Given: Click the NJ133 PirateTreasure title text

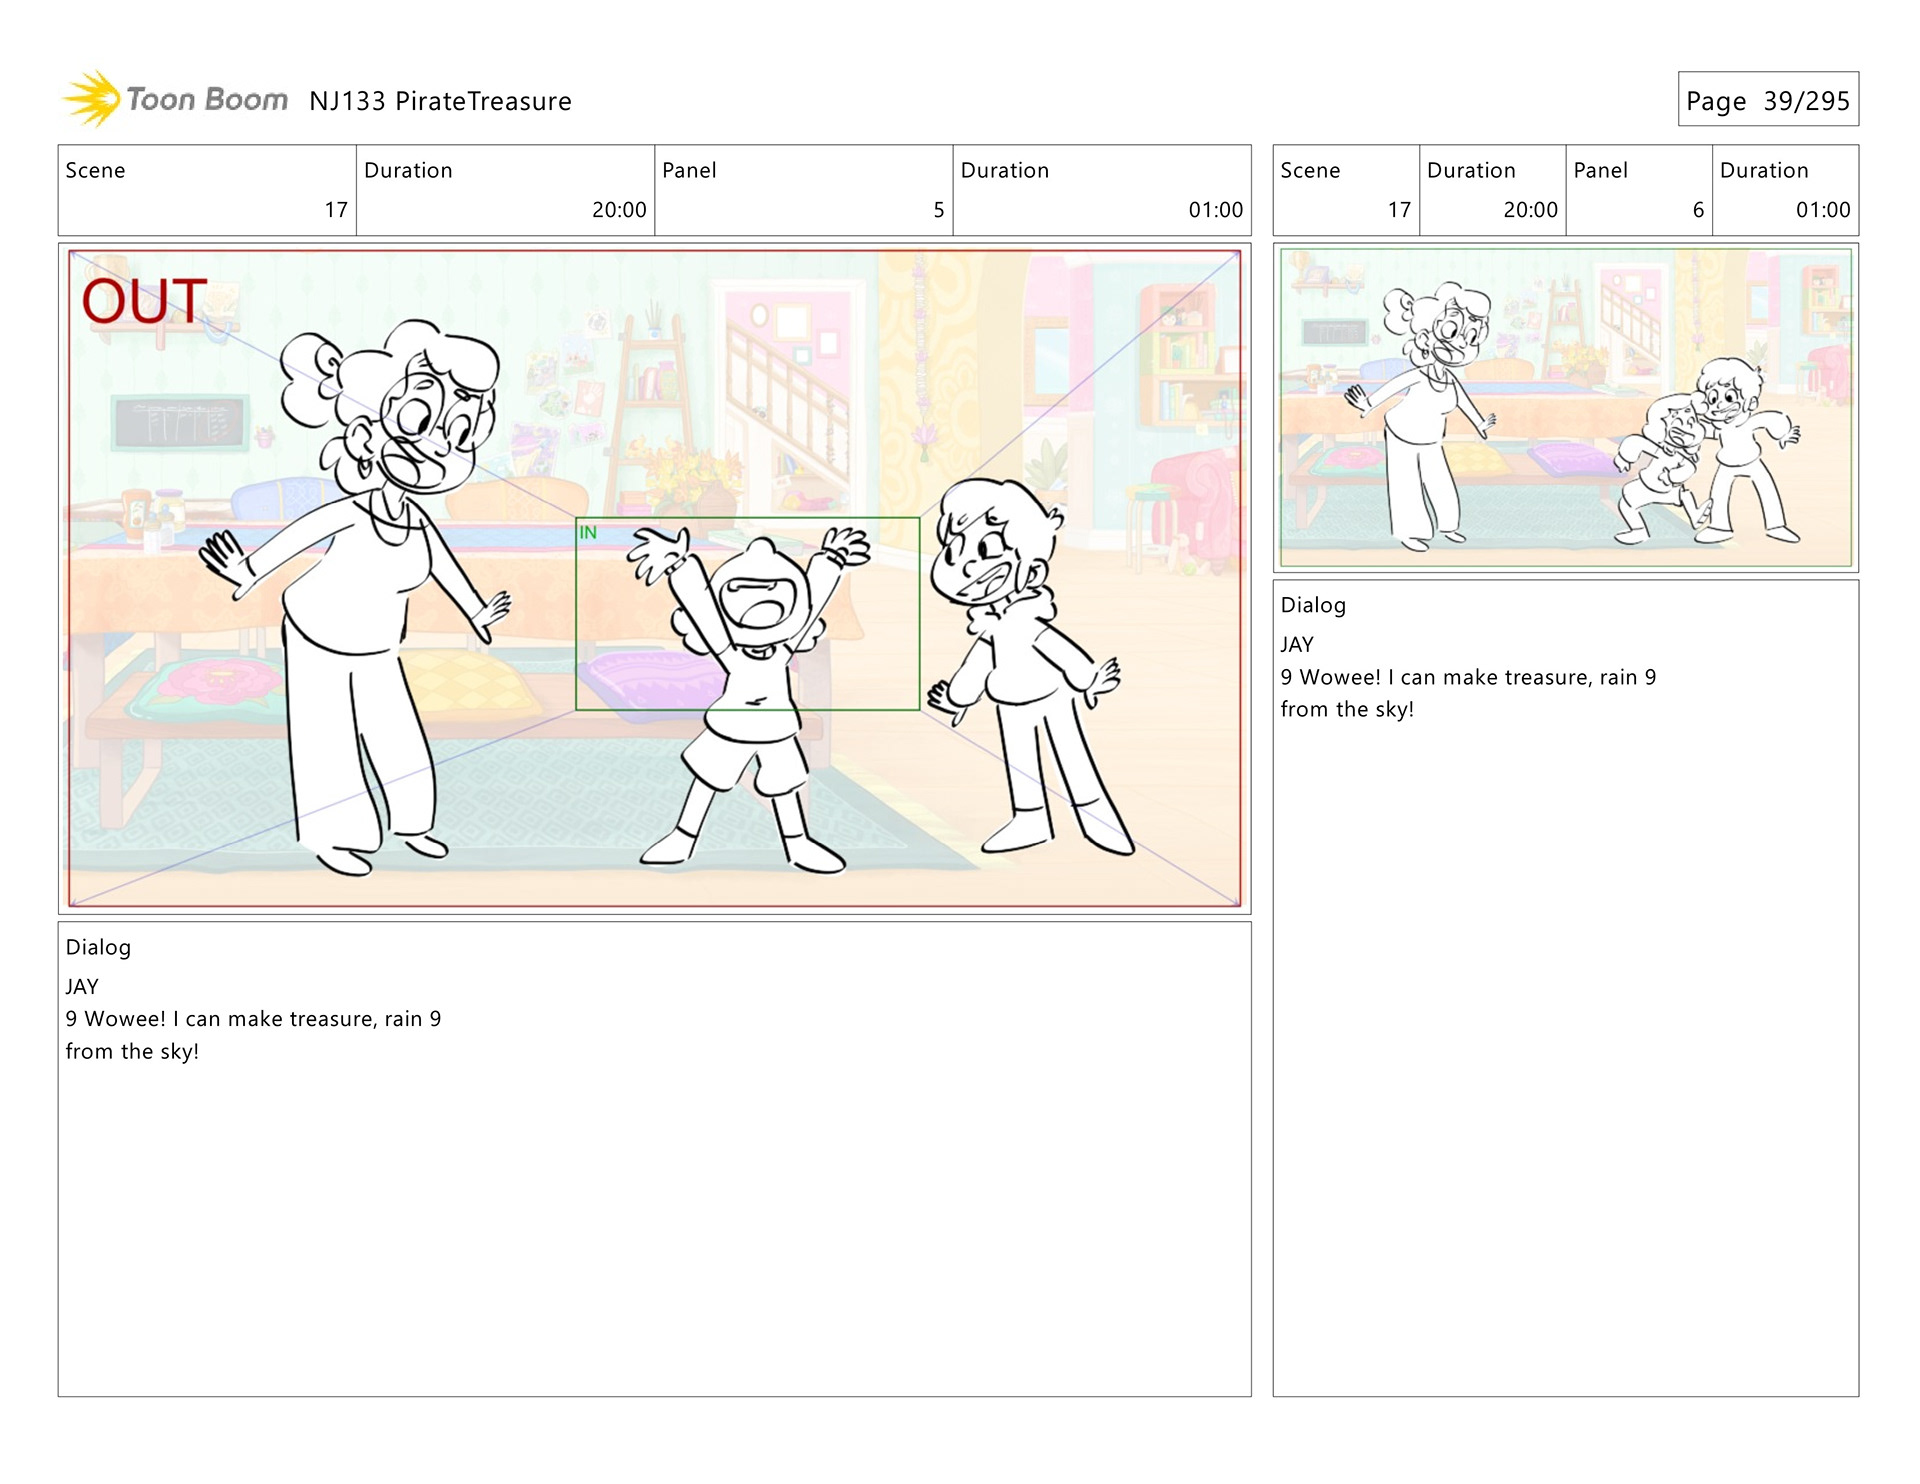Looking at the screenshot, I should point(440,101).
